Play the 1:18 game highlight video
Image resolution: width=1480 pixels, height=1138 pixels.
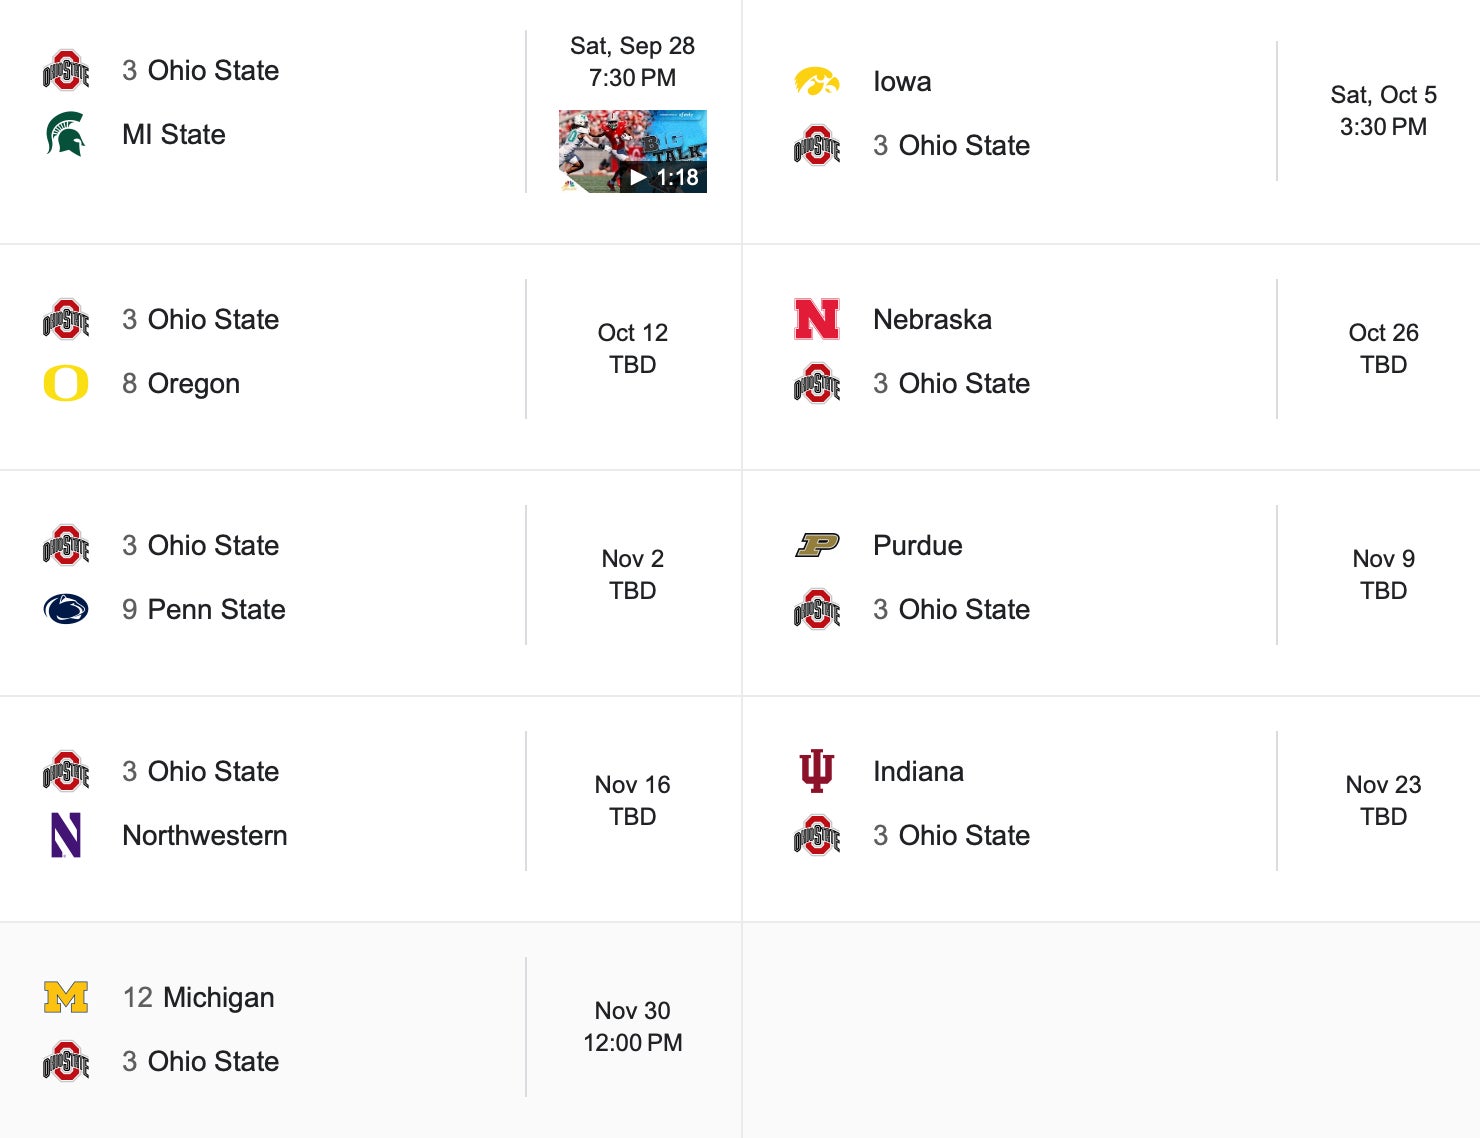(x=633, y=152)
